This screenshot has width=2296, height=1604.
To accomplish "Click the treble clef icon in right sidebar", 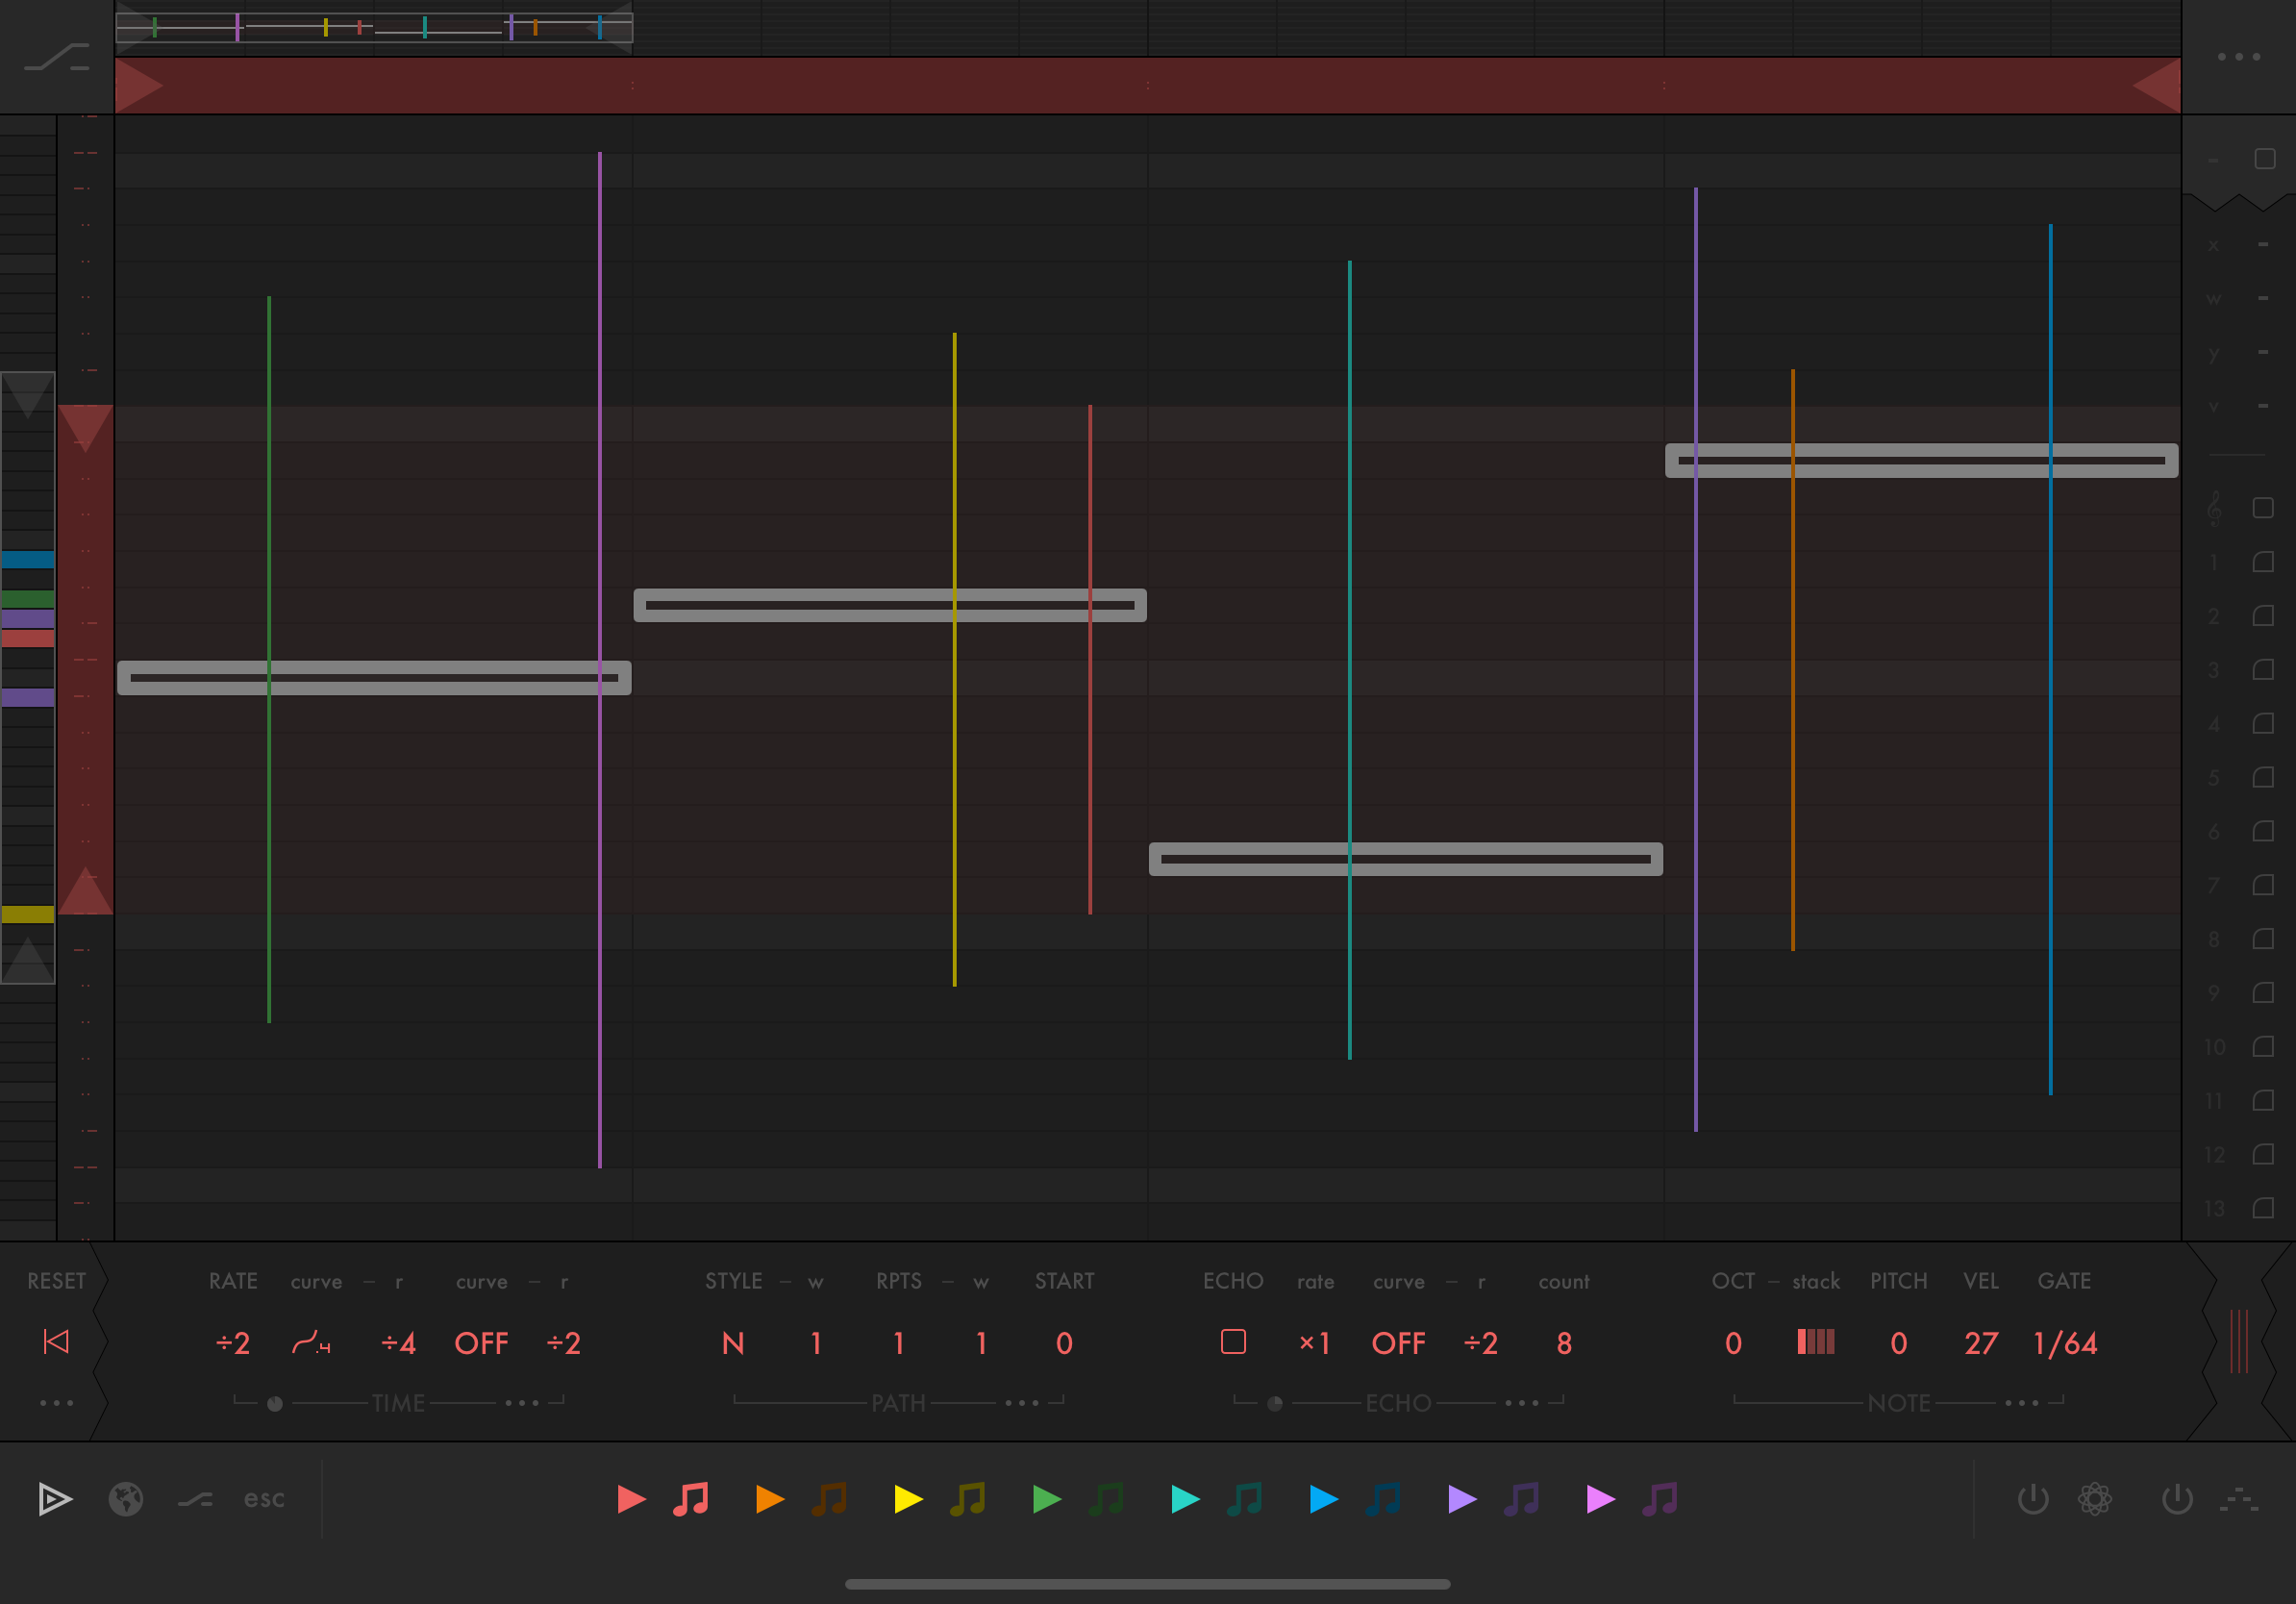I will (2214, 508).
